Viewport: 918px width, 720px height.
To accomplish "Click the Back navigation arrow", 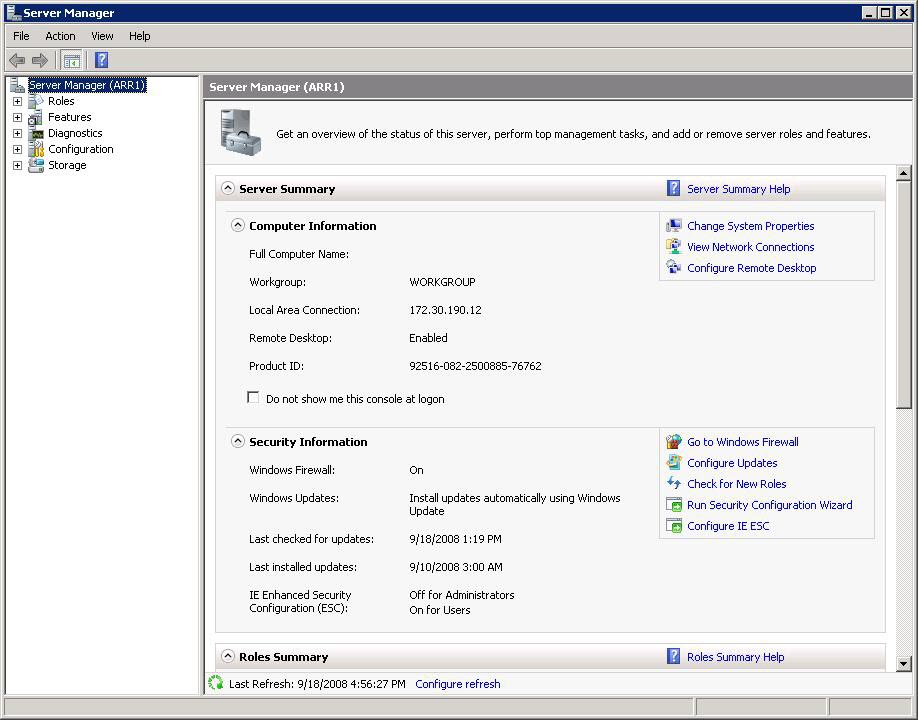I will pos(16,59).
